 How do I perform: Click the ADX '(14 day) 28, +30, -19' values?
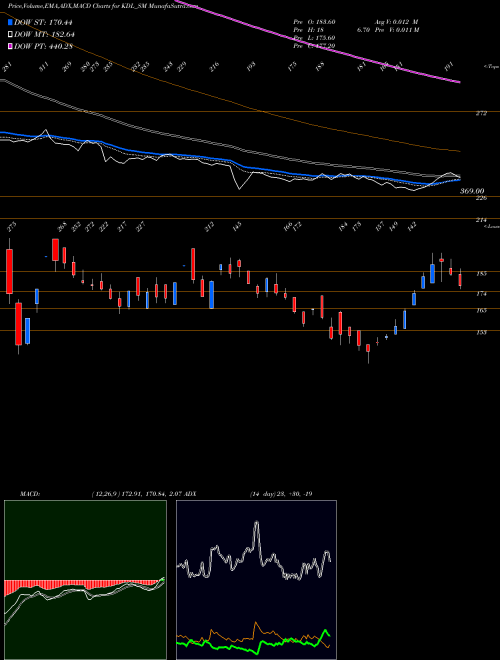click(281, 494)
